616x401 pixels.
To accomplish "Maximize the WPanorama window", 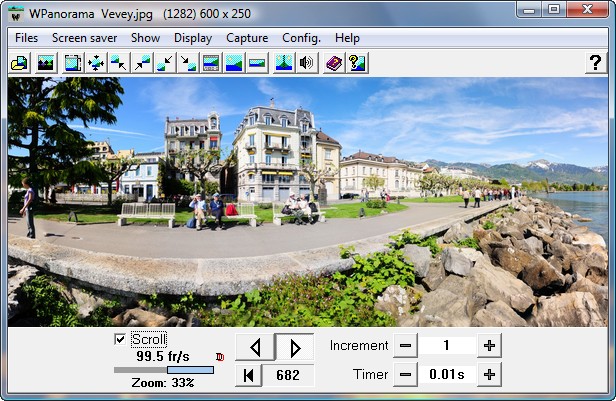I will [554, 9].
